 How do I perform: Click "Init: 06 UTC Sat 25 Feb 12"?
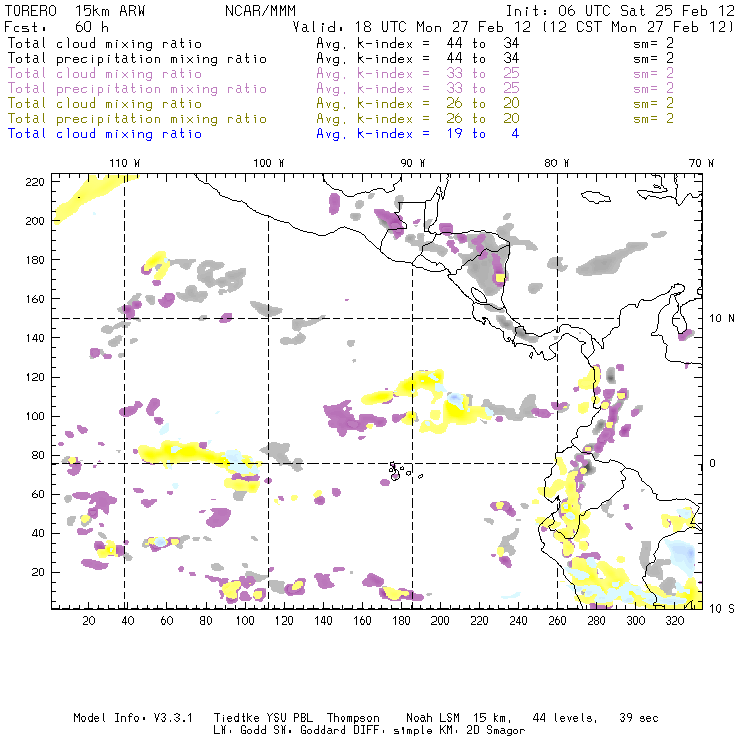(x=620, y=11)
